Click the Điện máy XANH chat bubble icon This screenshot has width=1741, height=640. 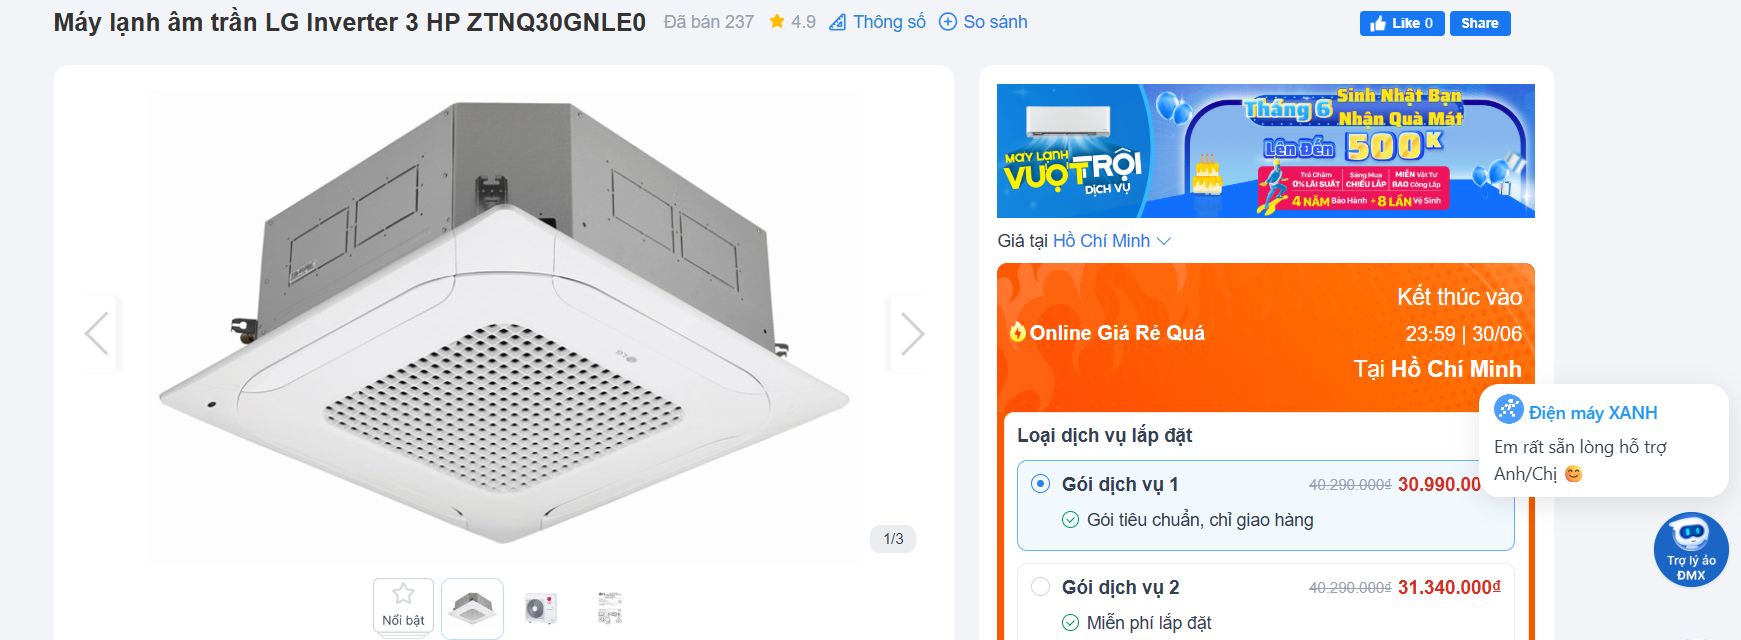(x=1508, y=409)
